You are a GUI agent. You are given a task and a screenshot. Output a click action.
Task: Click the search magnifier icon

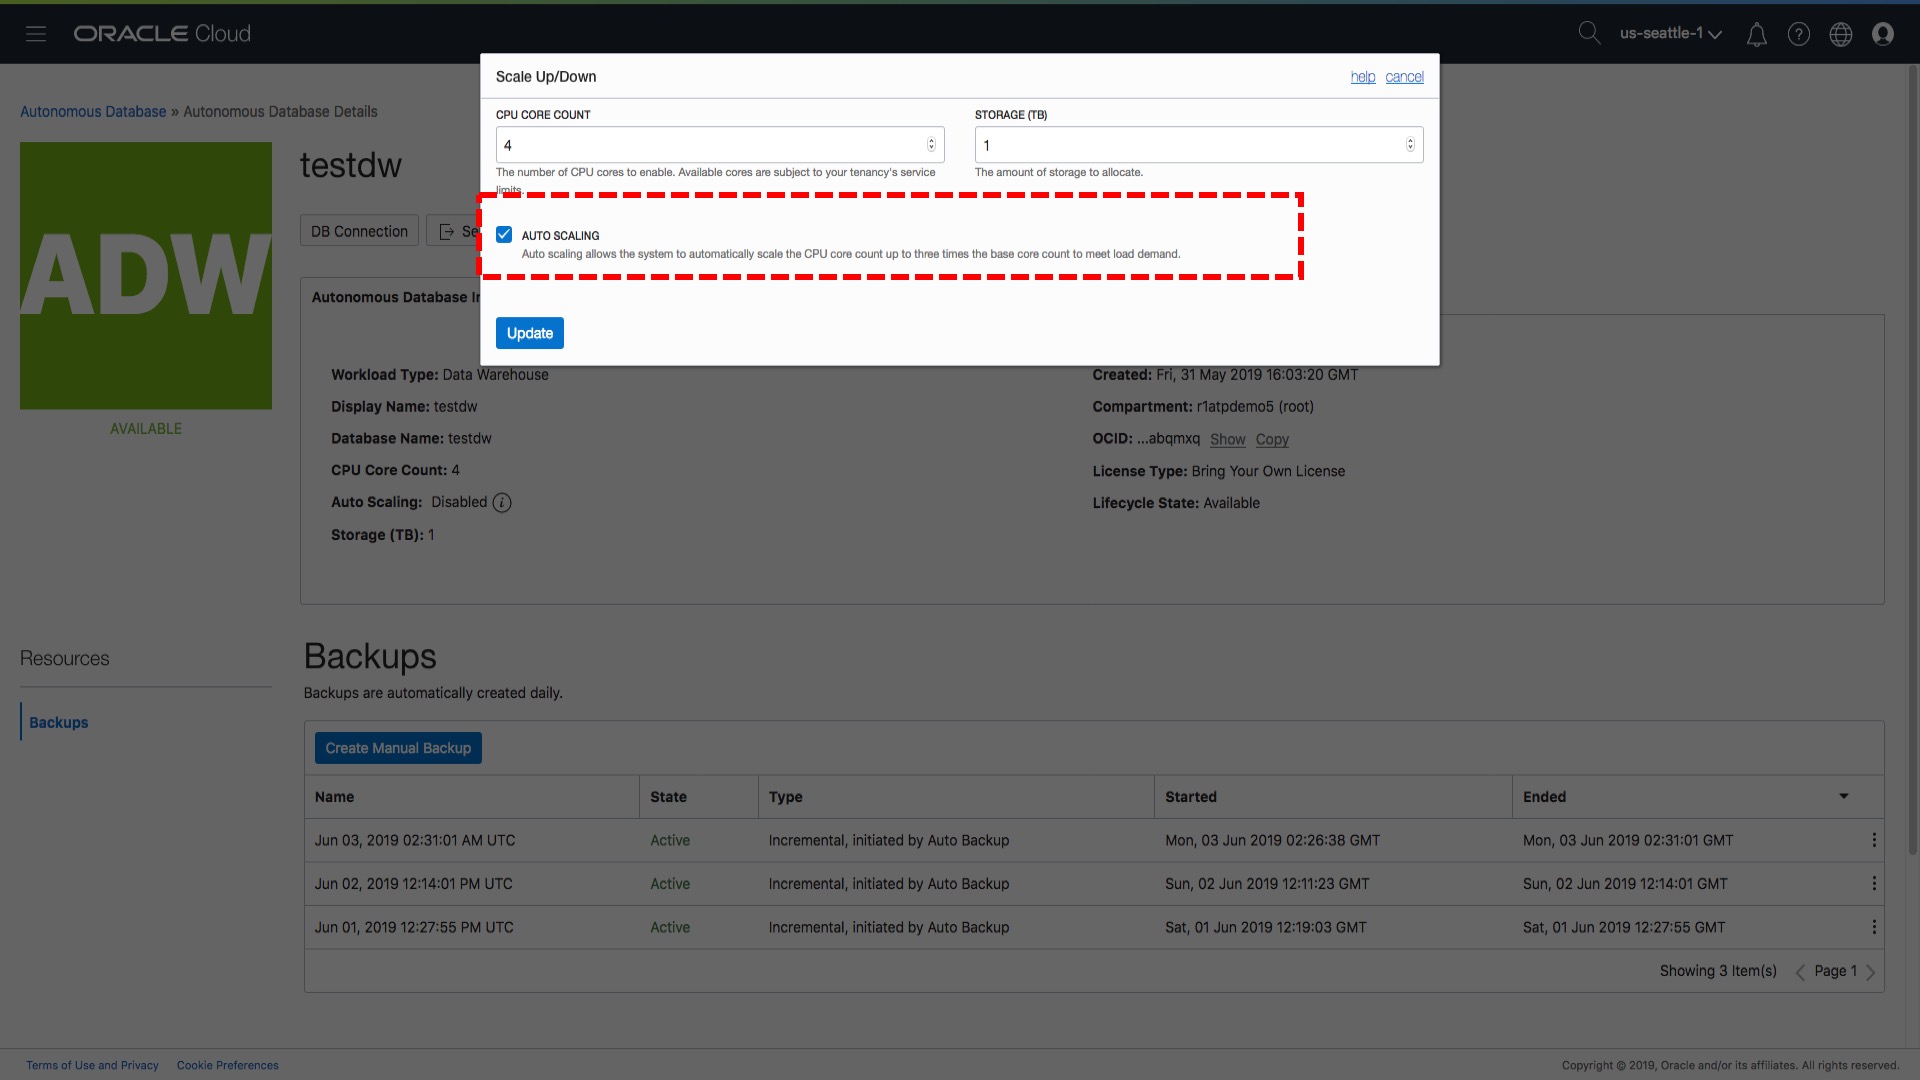click(1588, 33)
